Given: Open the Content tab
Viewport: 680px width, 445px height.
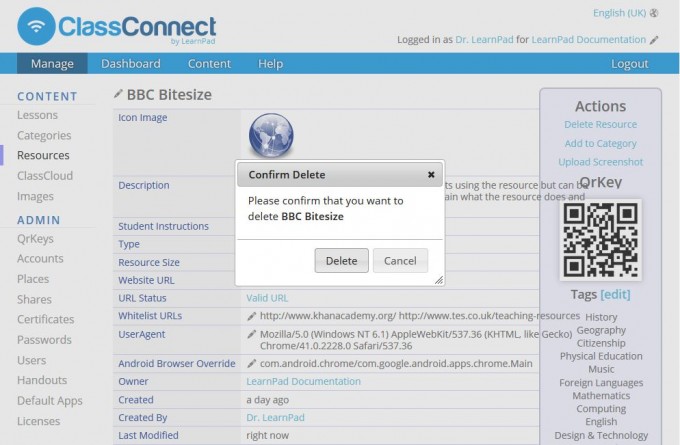Looking at the screenshot, I should click(209, 64).
